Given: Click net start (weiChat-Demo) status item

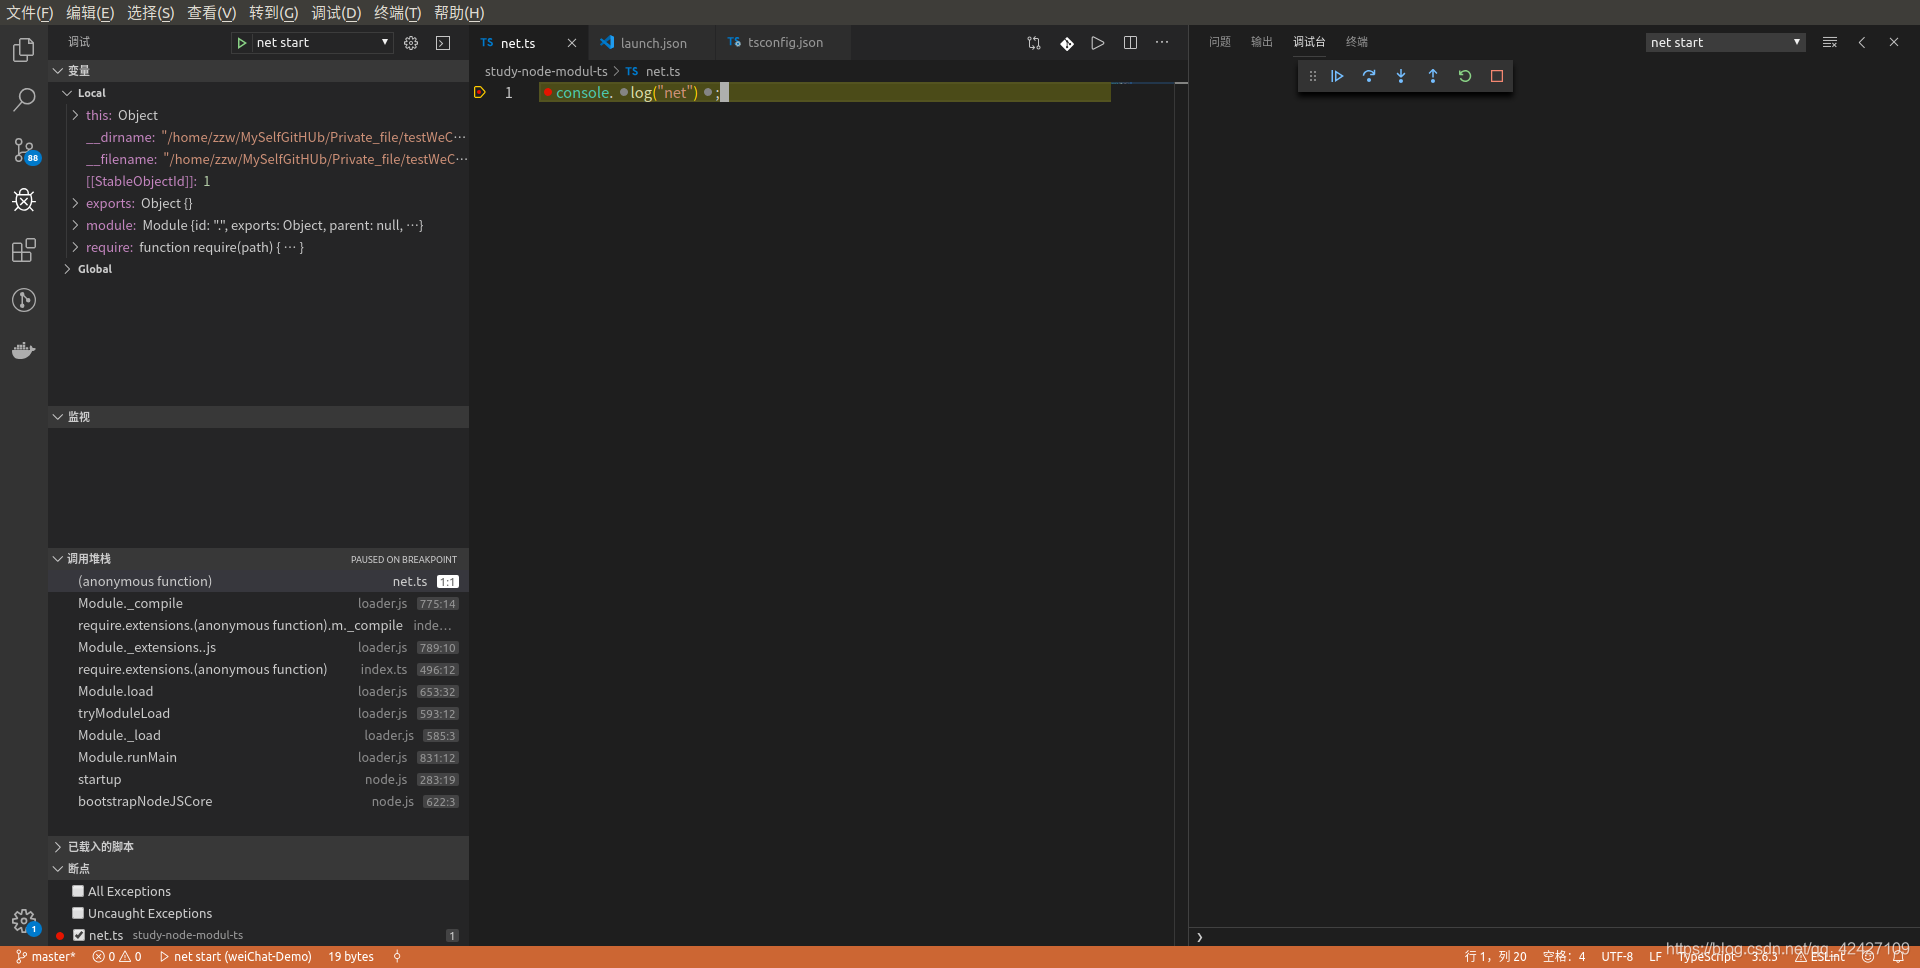Looking at the screenshot, I should pos(235,957).
